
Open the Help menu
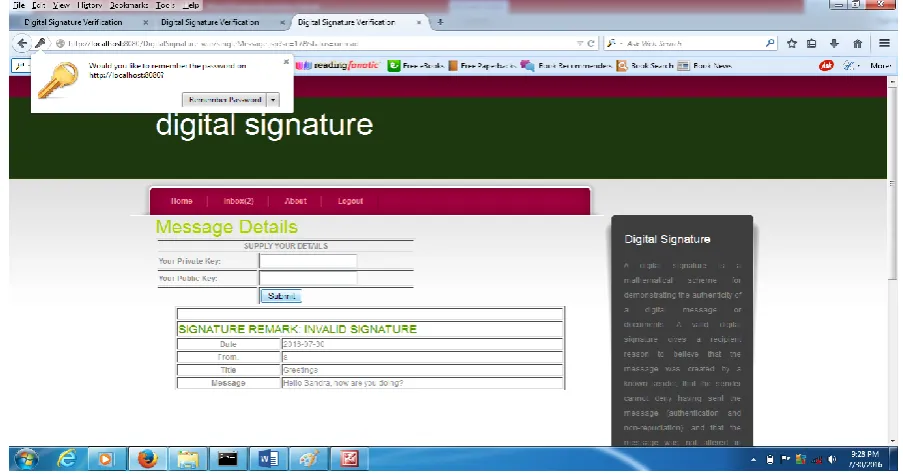(191, 5)
